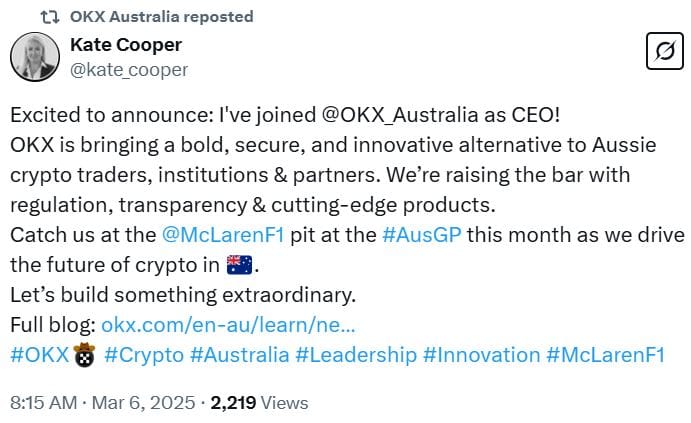Open the Kate Cooper display name
Viewport: 691px width, 423px height.
click(x=128, y=45)
